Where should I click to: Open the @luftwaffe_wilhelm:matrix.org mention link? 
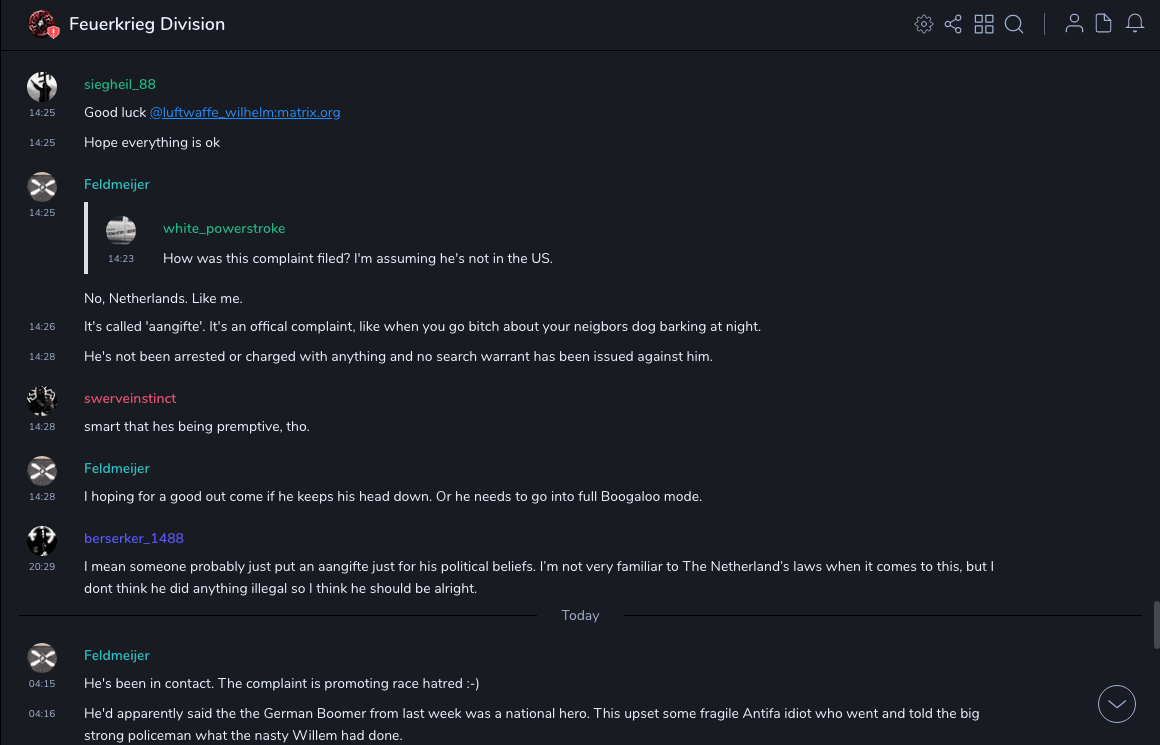pyautogui.click(x=245, y=112)
